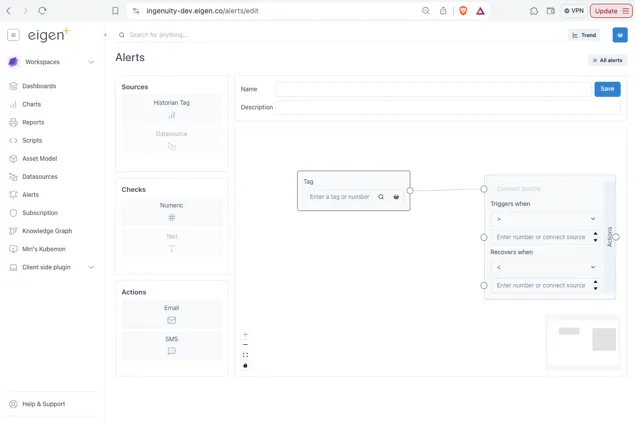Toggle the VPN button
Image resolution: width=635 pixels, height=422 pixels.
pos(574,11)
